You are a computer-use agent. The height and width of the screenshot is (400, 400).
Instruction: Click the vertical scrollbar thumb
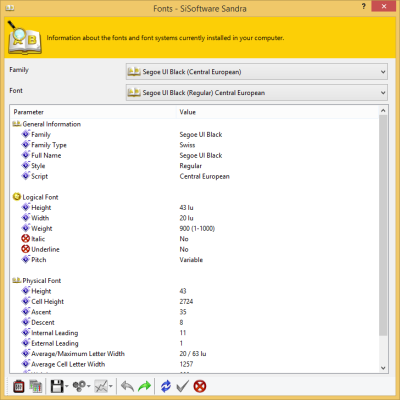pyautogui.click(x=383, y=225)
